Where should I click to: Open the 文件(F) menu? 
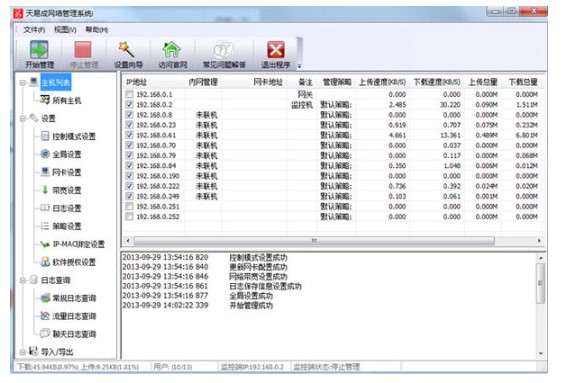point(34,29)
